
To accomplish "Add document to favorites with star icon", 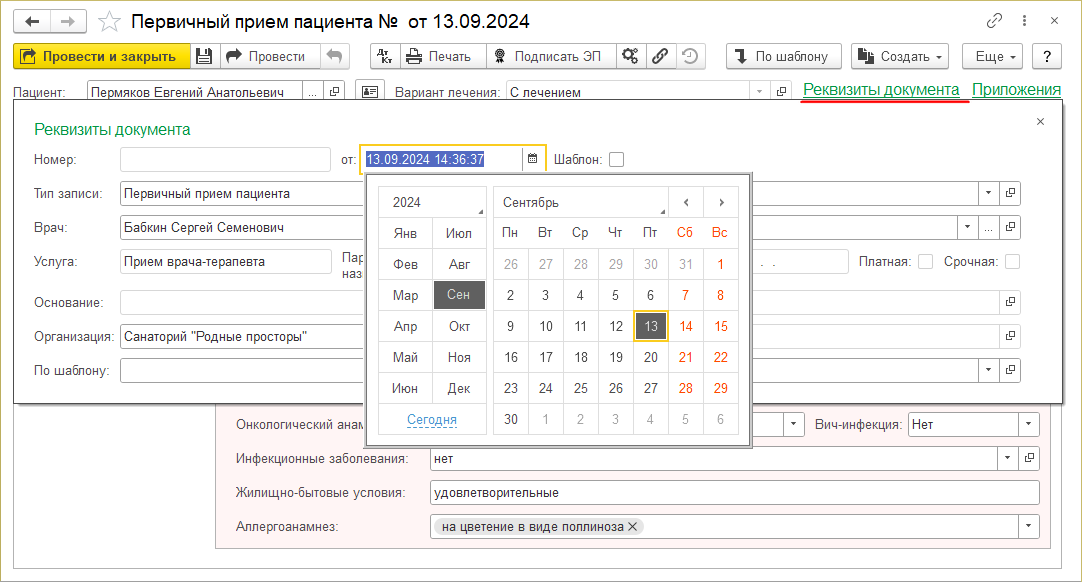I will tap(111, 21).
